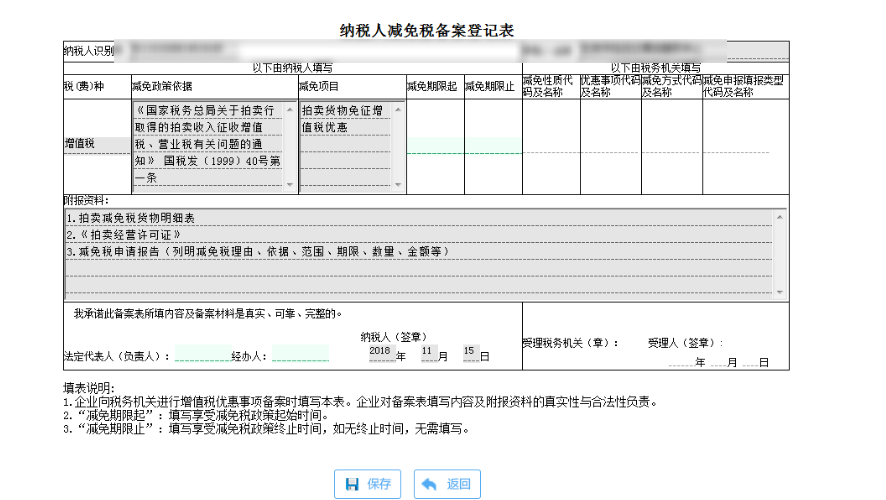886x500 pixels.
Task: Click scroll down arrow in 附报资料 list
Action: pos(780,292)
